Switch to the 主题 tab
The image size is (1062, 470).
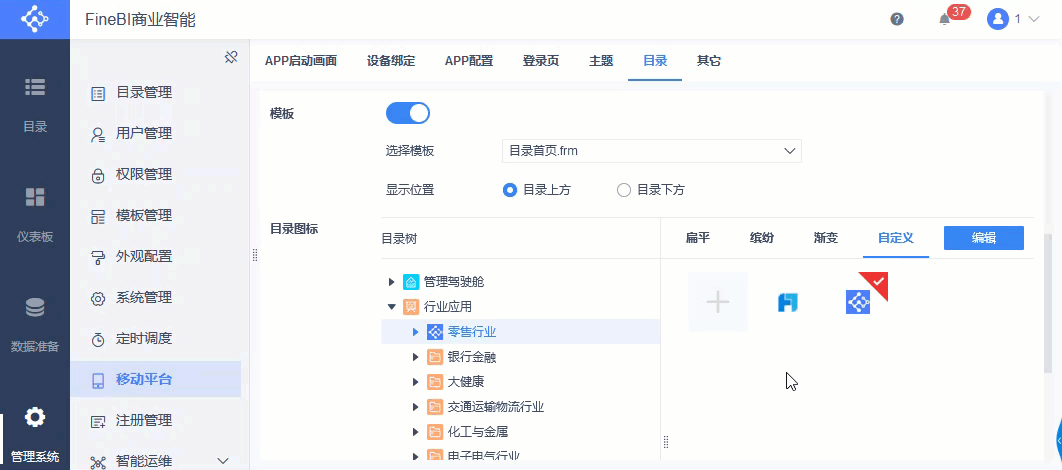[601, 61]
